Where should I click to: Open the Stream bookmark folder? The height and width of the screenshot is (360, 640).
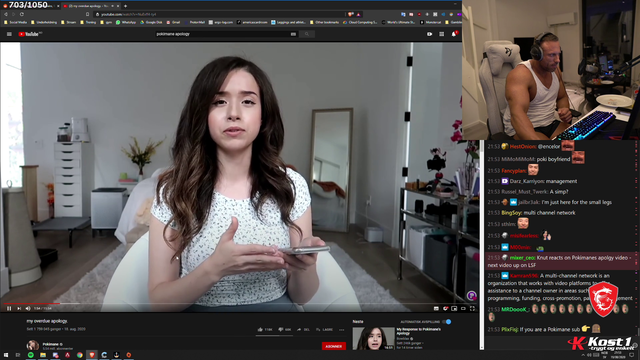coord(69,22)
